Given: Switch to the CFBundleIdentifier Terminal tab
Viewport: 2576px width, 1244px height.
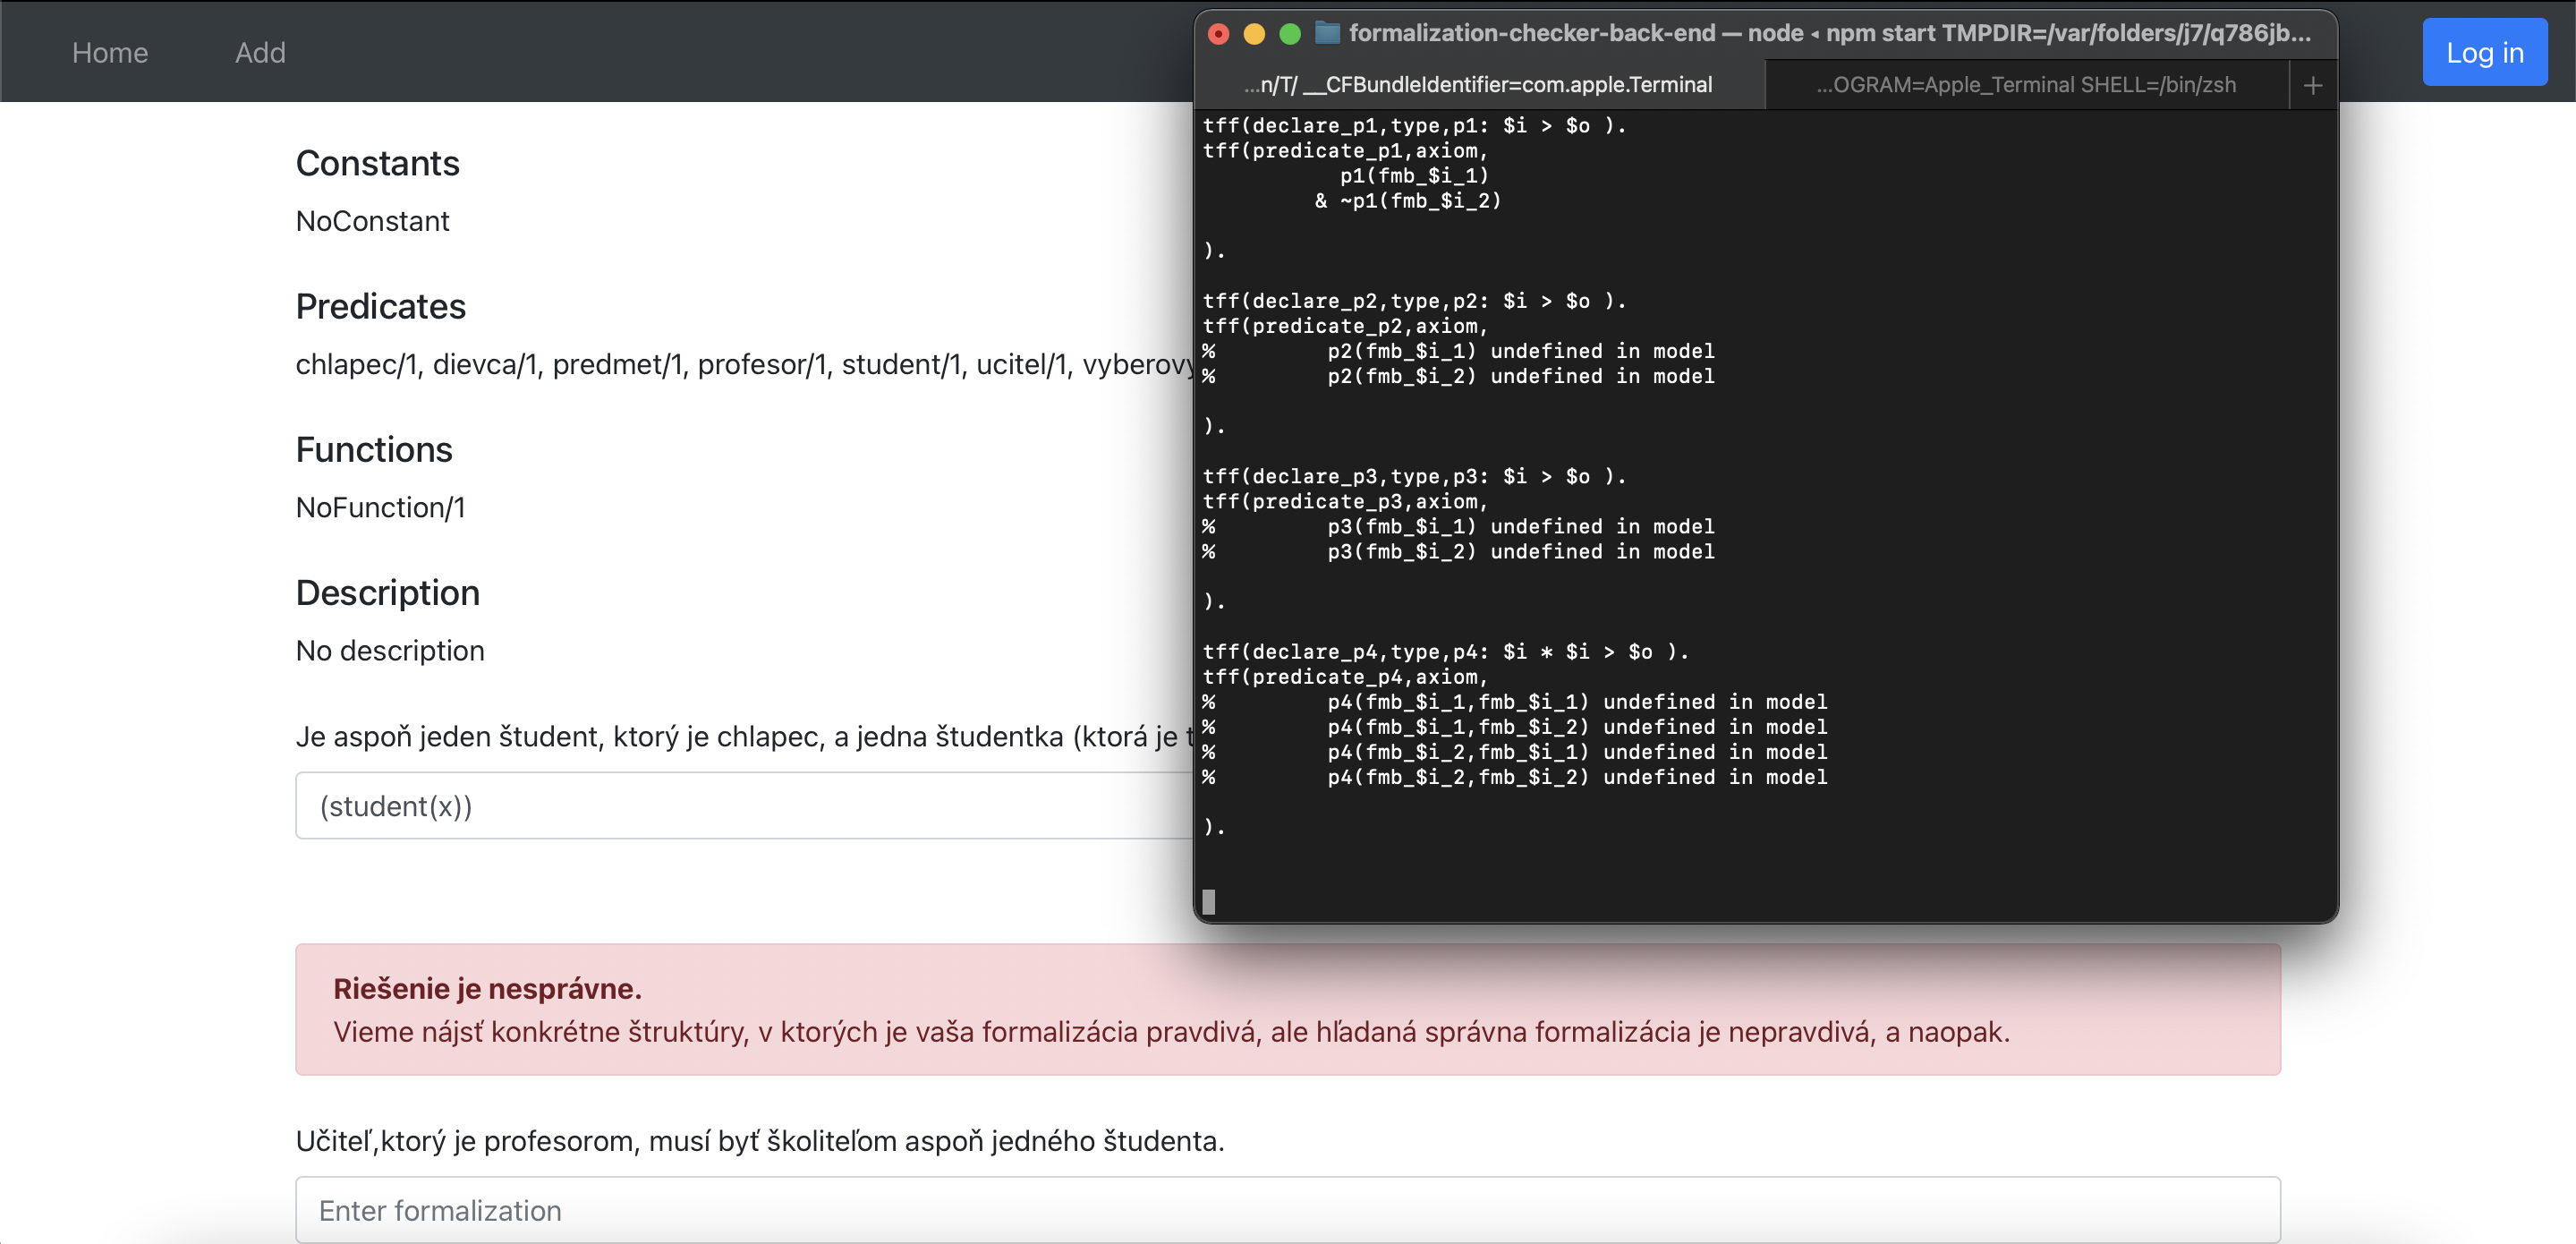Looking at the screenshot, I should pos(1478,85).
